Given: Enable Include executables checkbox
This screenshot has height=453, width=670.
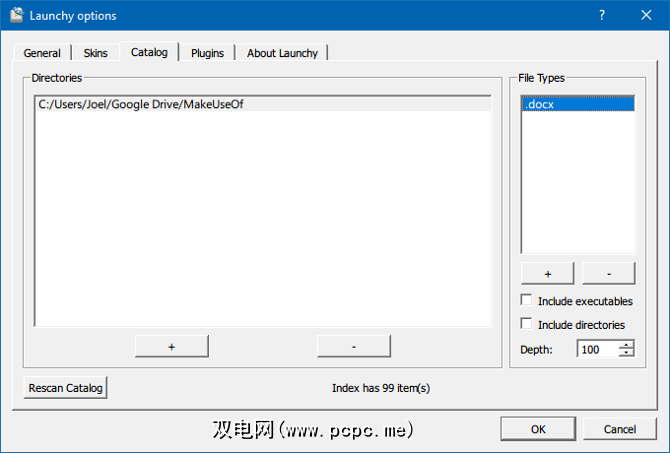Looking at the screenshot, I should [526, 300].
